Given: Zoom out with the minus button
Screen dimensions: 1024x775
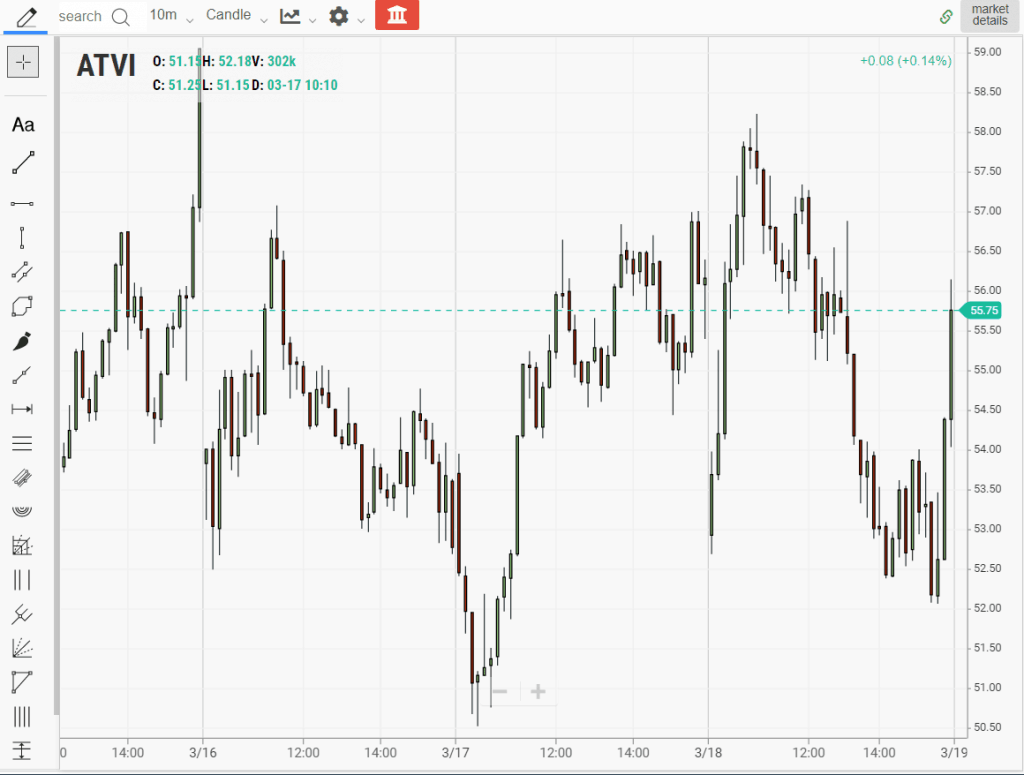Looking at the screenshot, I should coord(501,692).
